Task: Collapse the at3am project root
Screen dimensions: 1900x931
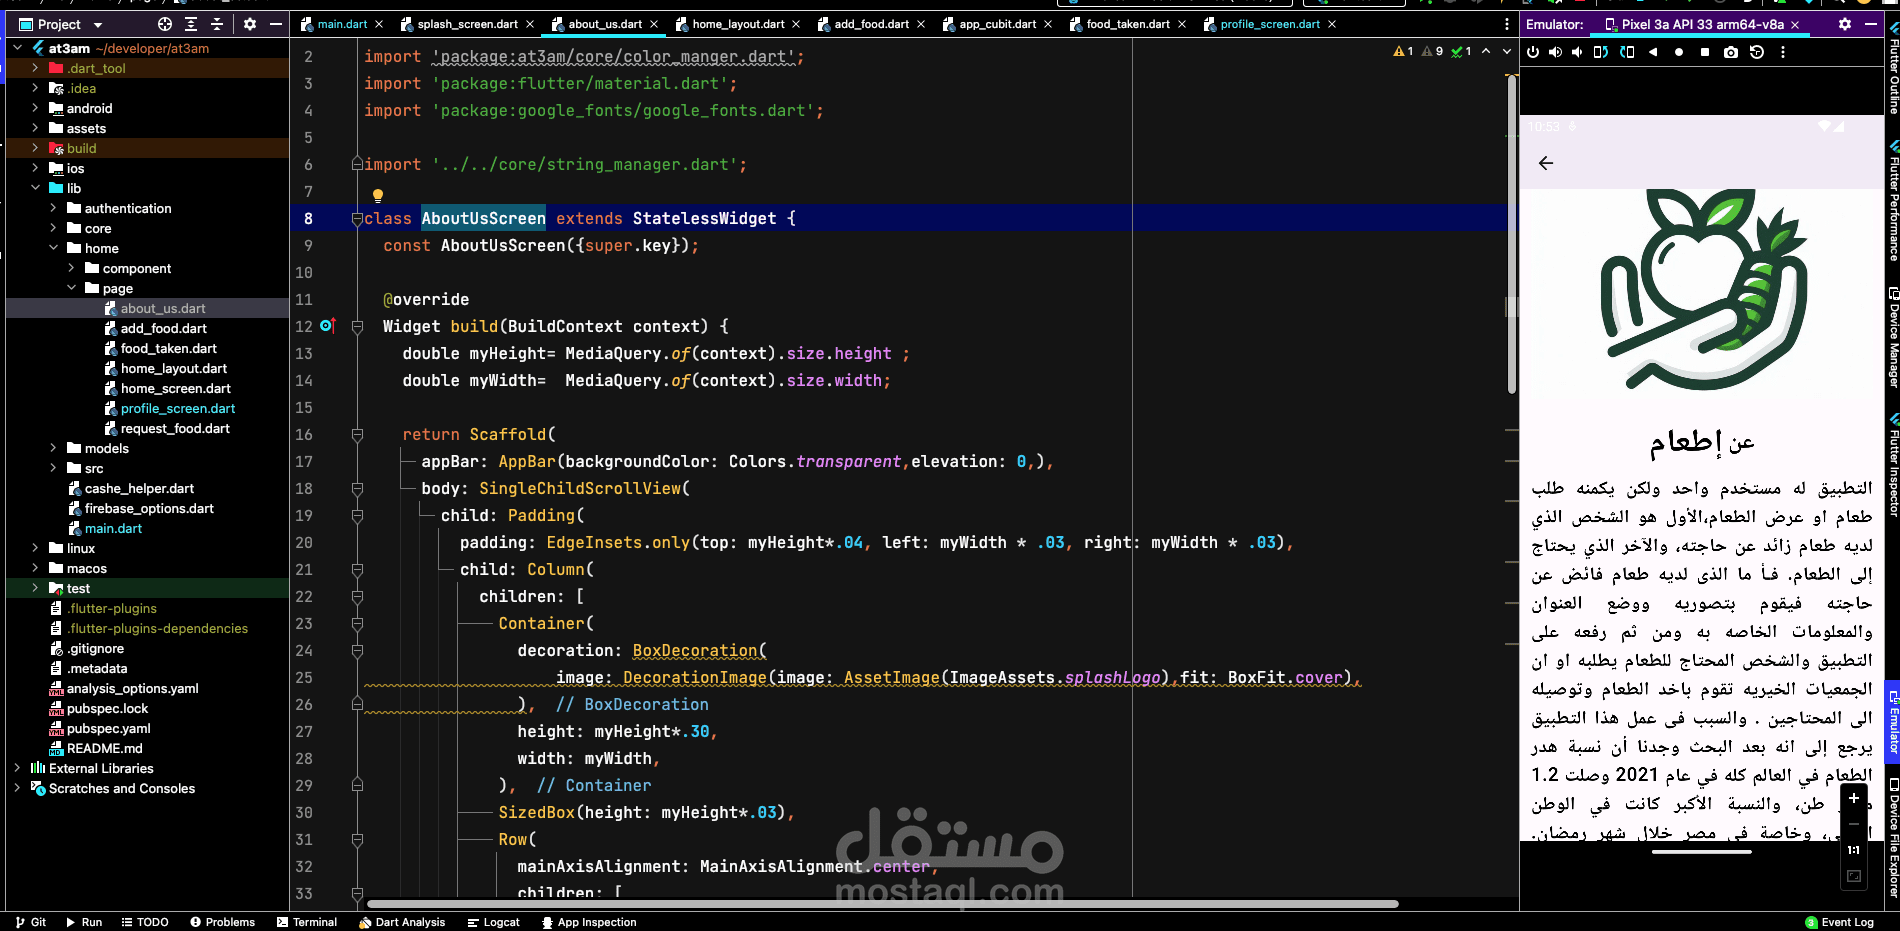Action: (17, 48)
